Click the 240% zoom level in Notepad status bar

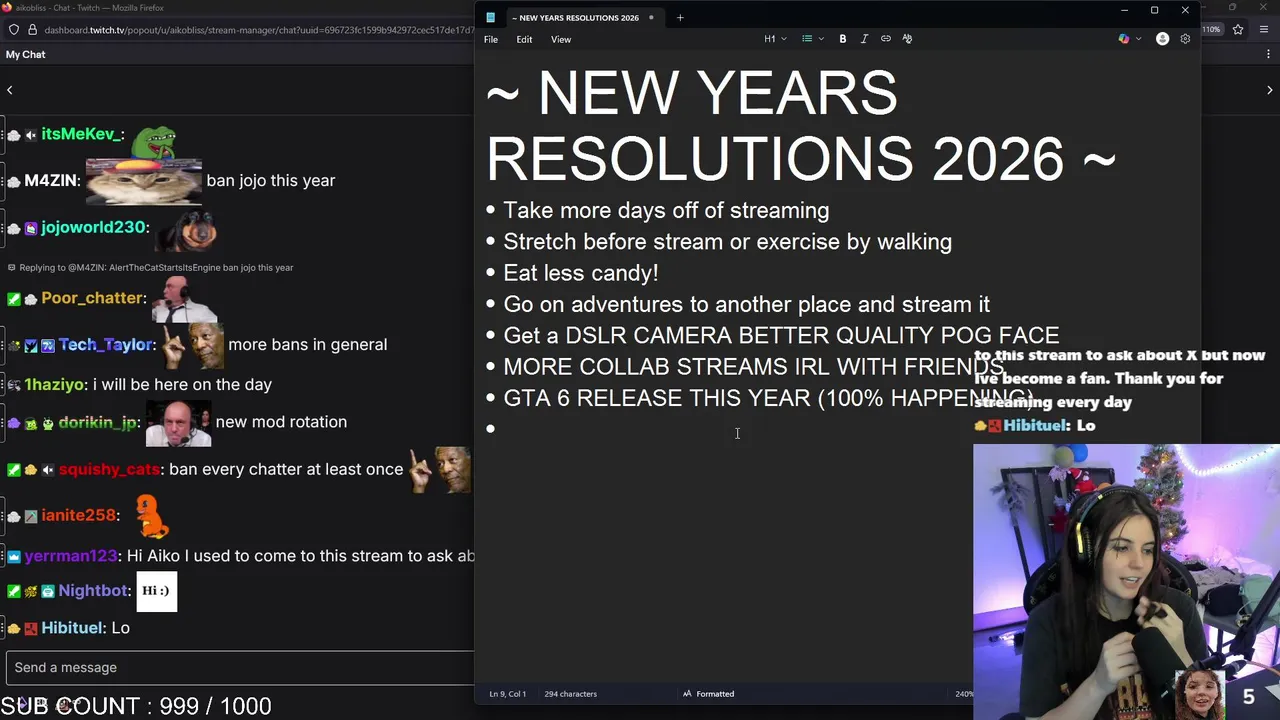[964, 694]
